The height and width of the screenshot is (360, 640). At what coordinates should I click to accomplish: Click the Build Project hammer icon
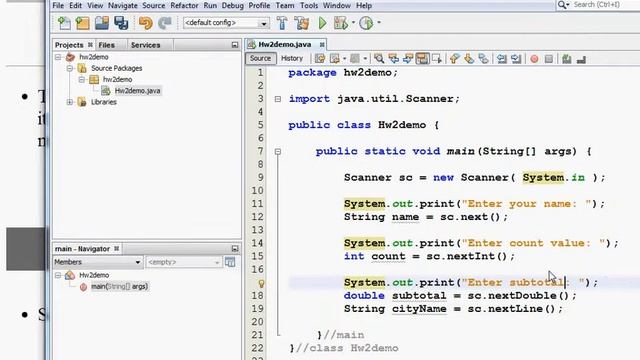click(x=282, y=23)
